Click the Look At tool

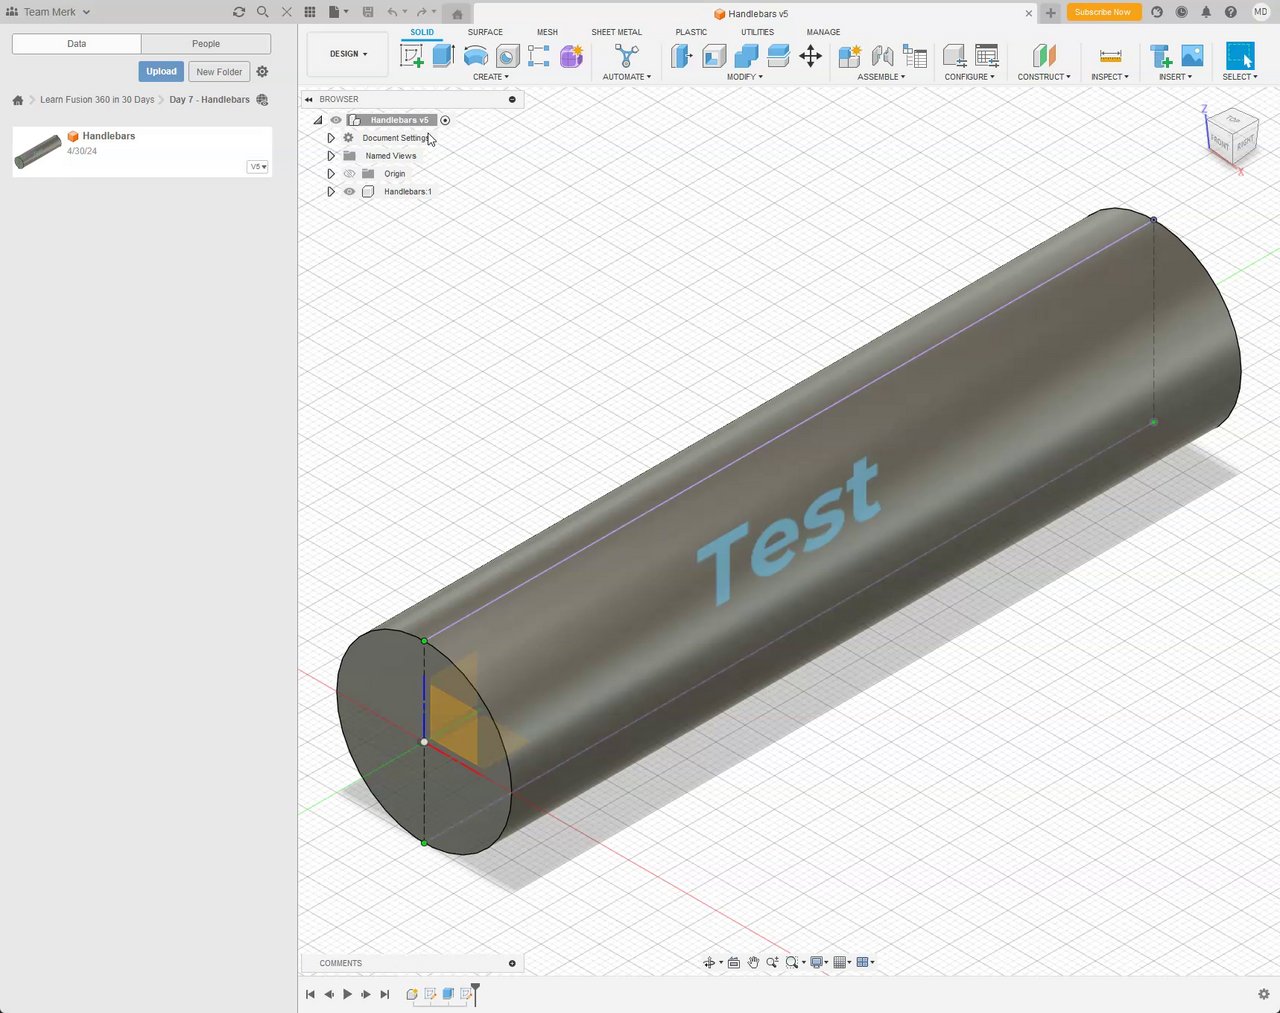733,962
